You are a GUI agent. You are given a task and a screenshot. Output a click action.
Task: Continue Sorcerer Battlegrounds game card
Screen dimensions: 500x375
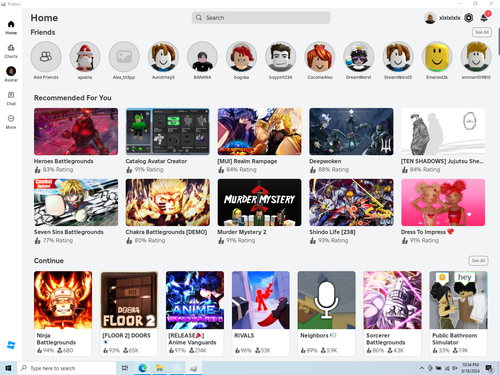pyautogui.click(x=393, y=313)
